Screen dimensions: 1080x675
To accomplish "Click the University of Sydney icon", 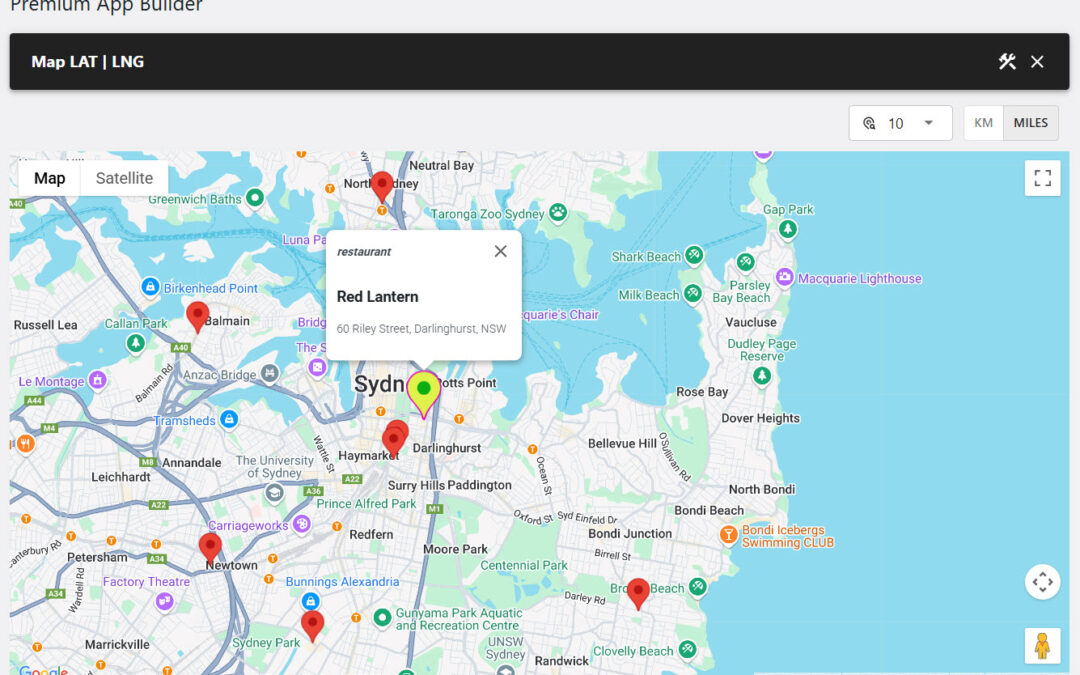I will [x=274, y=493].
